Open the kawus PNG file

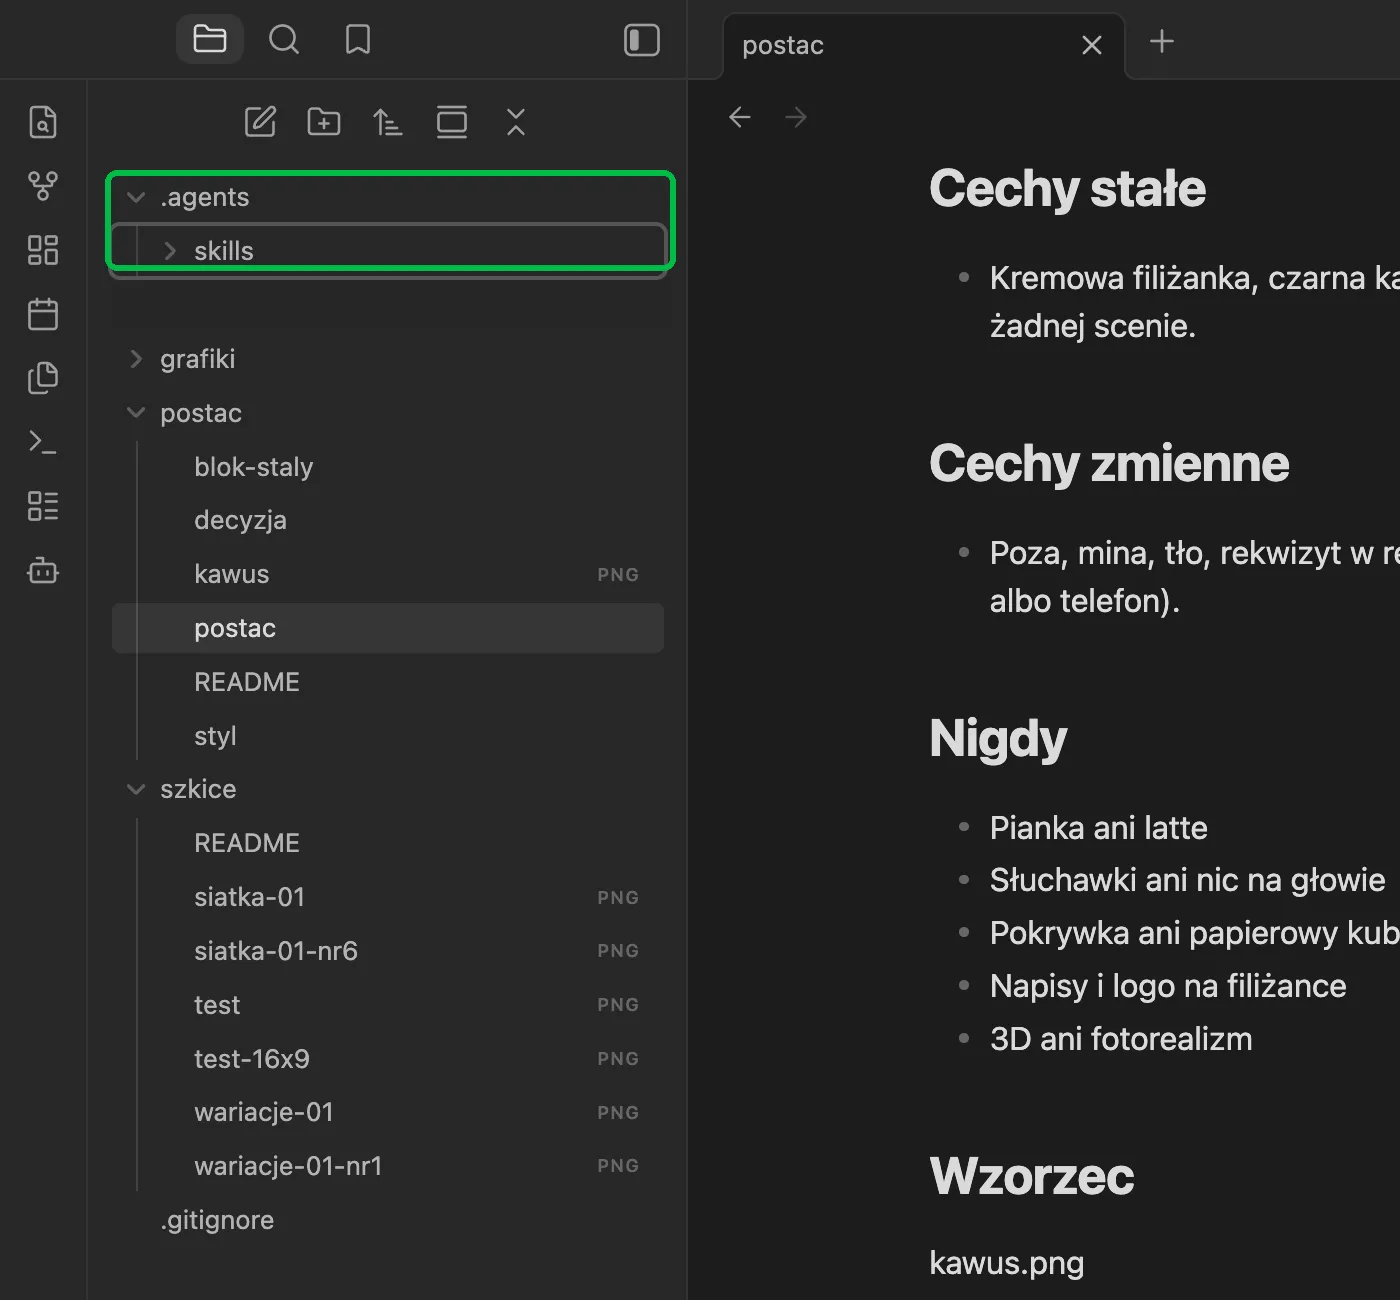coord(387,574)
